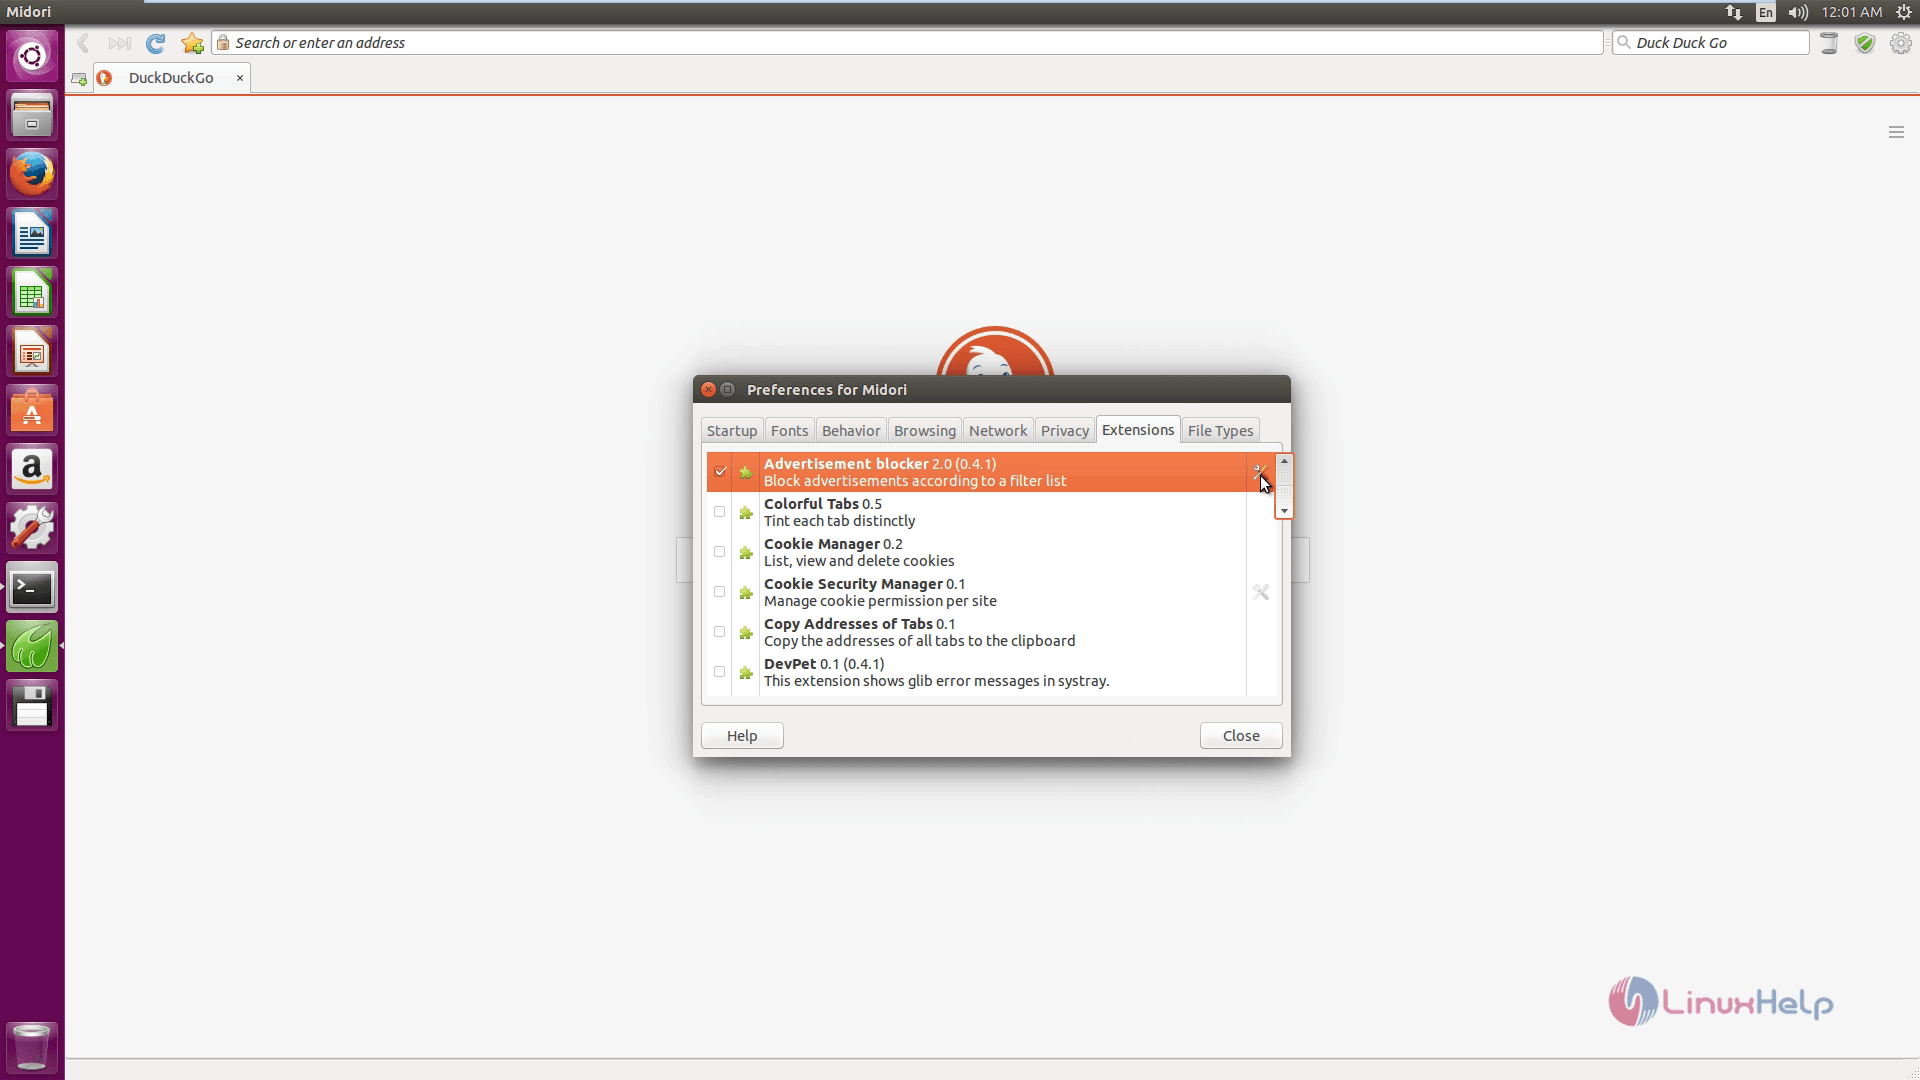
Task: Open Trash from the dock
Action: [32, 1046]
